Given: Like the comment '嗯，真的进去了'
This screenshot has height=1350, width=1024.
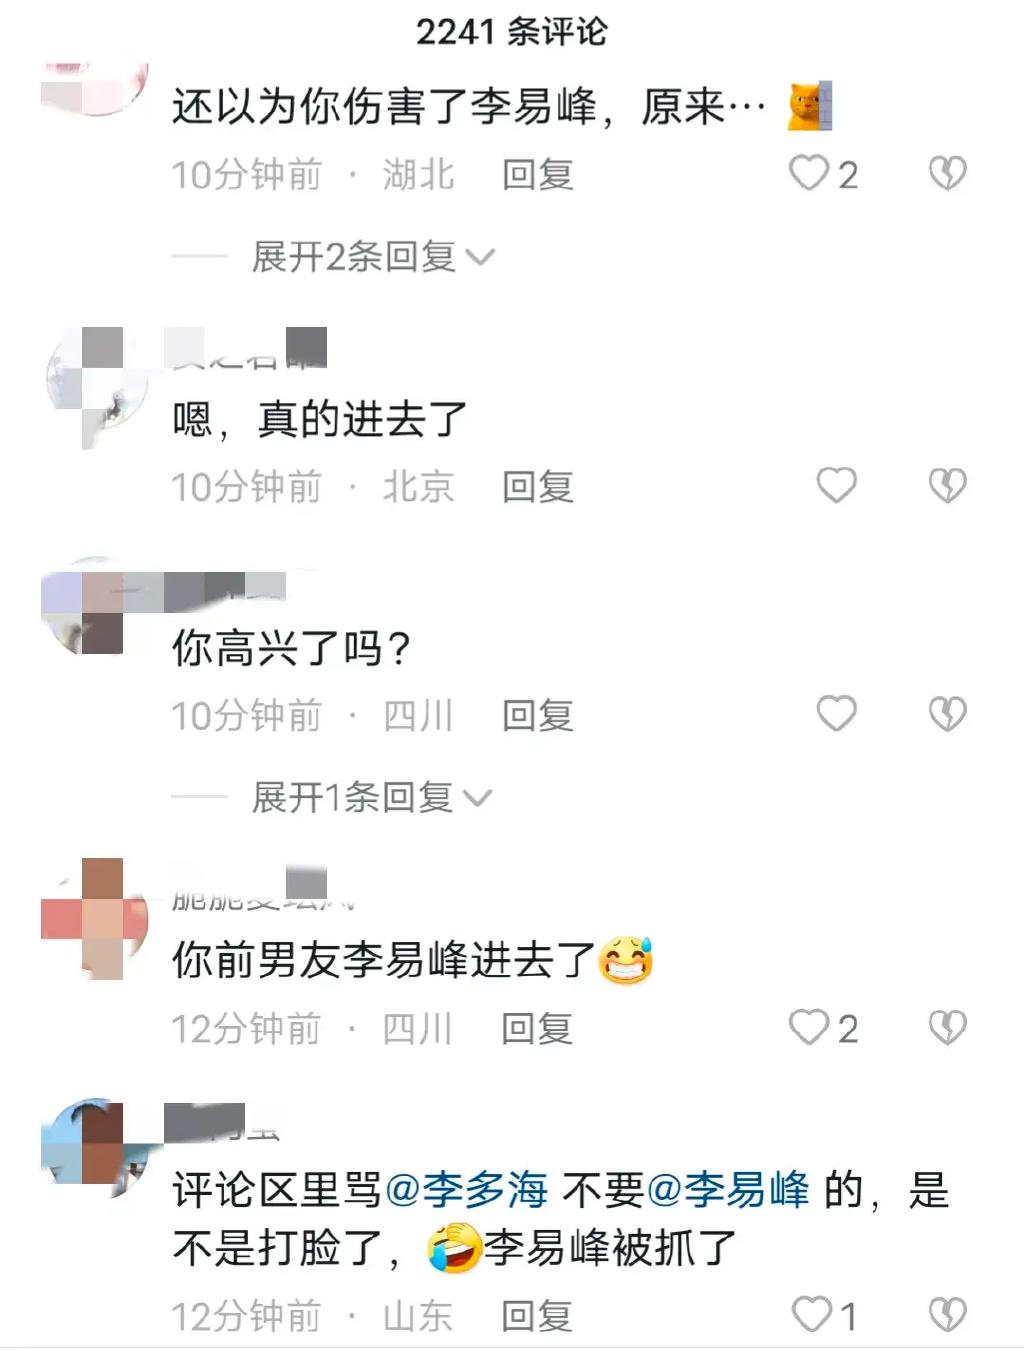Looking at the screenshot, I should point(837,485).
